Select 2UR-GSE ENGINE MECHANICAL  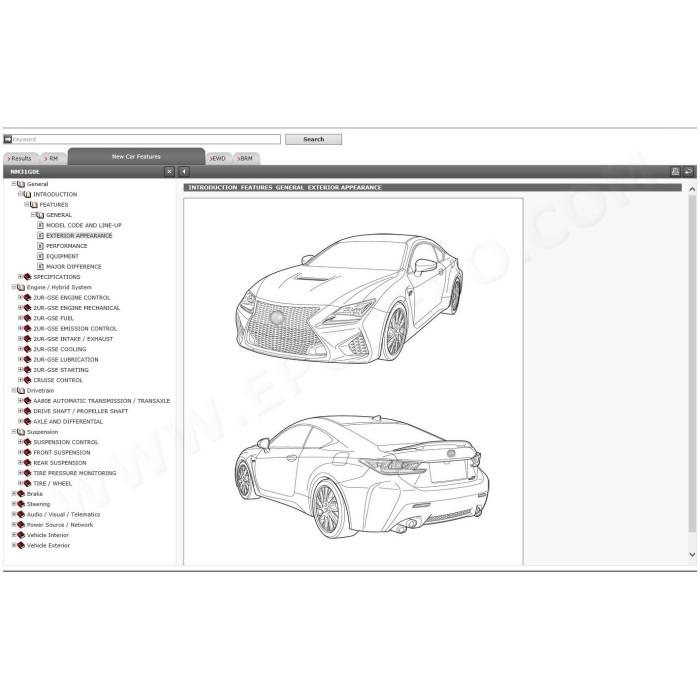76,308
